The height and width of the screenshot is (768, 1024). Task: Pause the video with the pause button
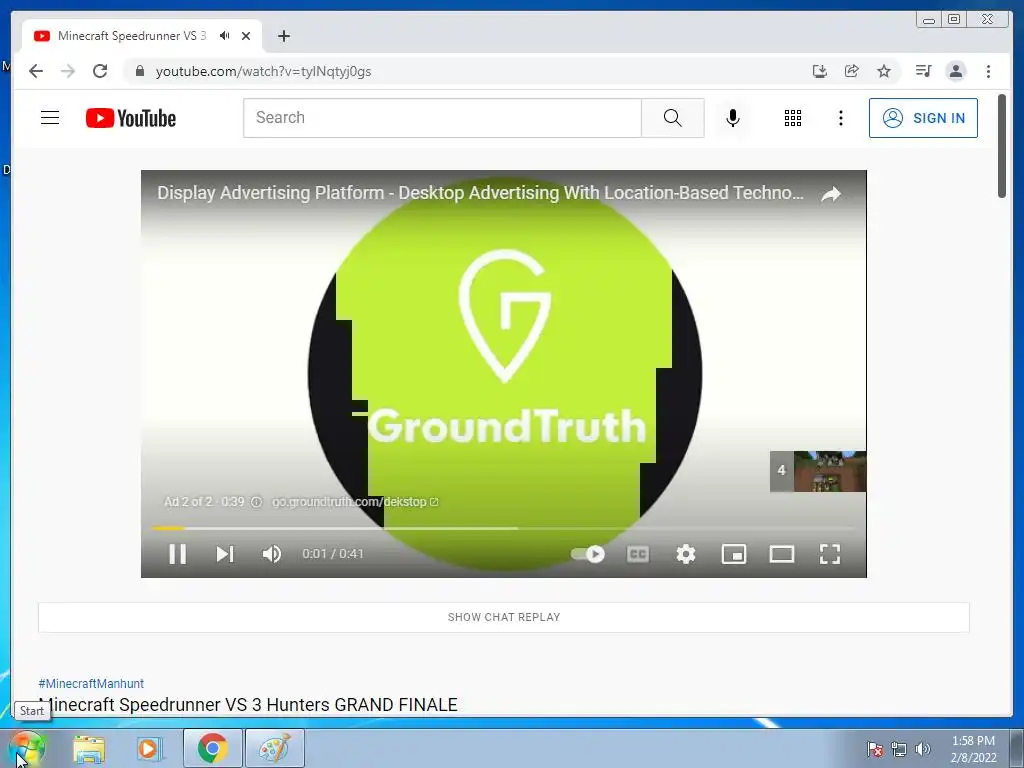click(x=178, y=554)
